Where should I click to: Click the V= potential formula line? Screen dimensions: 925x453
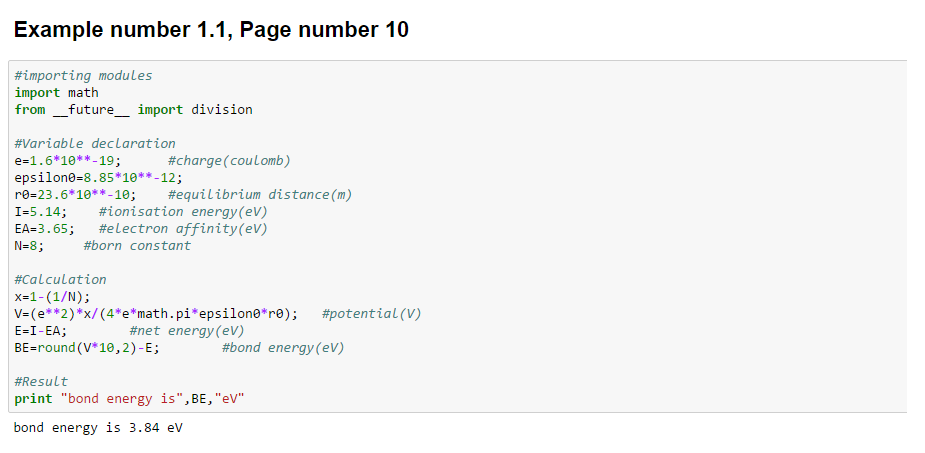coord(156,314)
